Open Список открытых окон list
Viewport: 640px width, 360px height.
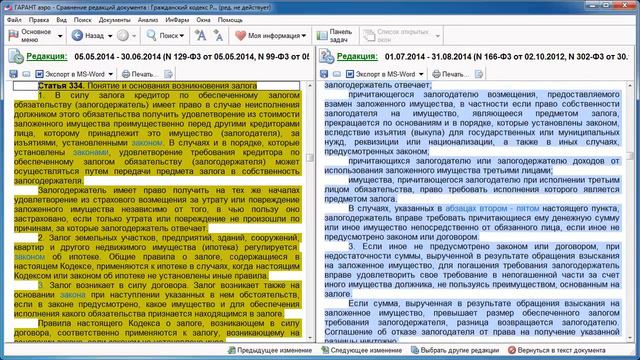402,36
